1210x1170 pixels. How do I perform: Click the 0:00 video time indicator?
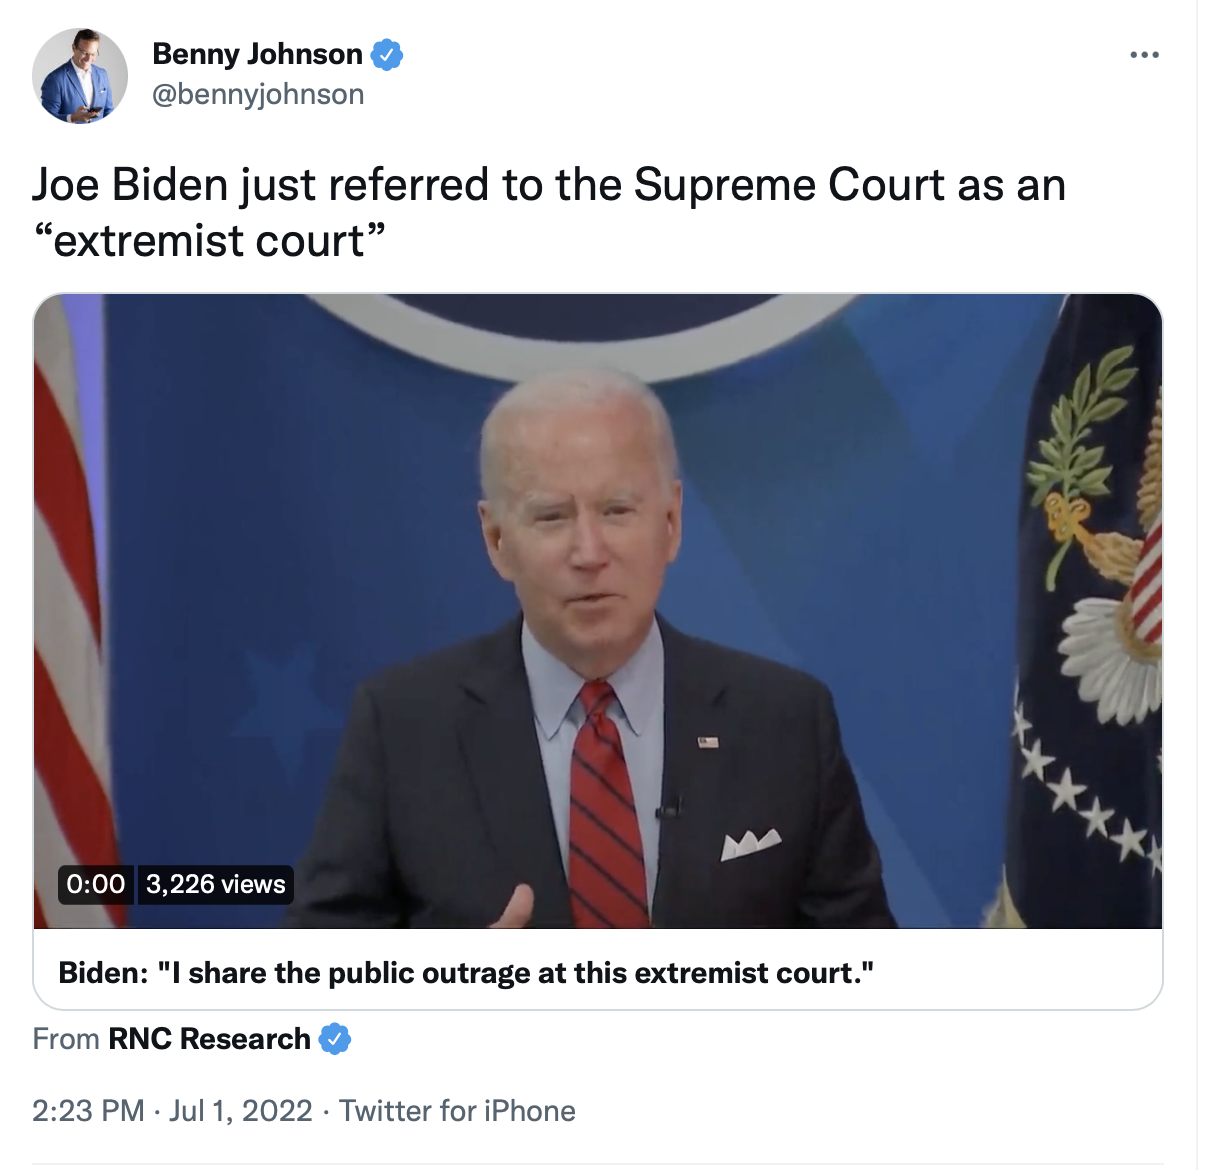[95, 884]
